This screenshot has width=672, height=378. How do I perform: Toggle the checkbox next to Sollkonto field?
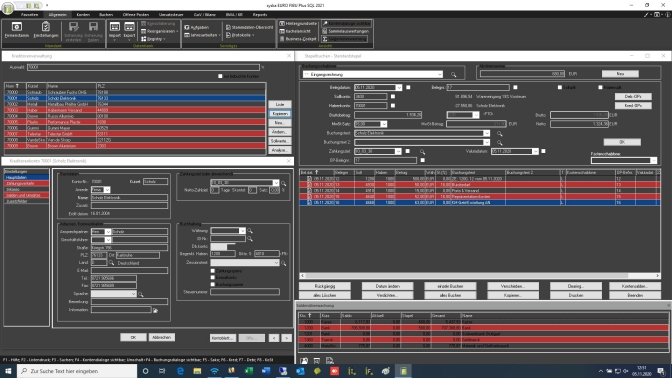pyautogui.click(x=393, y=97)
